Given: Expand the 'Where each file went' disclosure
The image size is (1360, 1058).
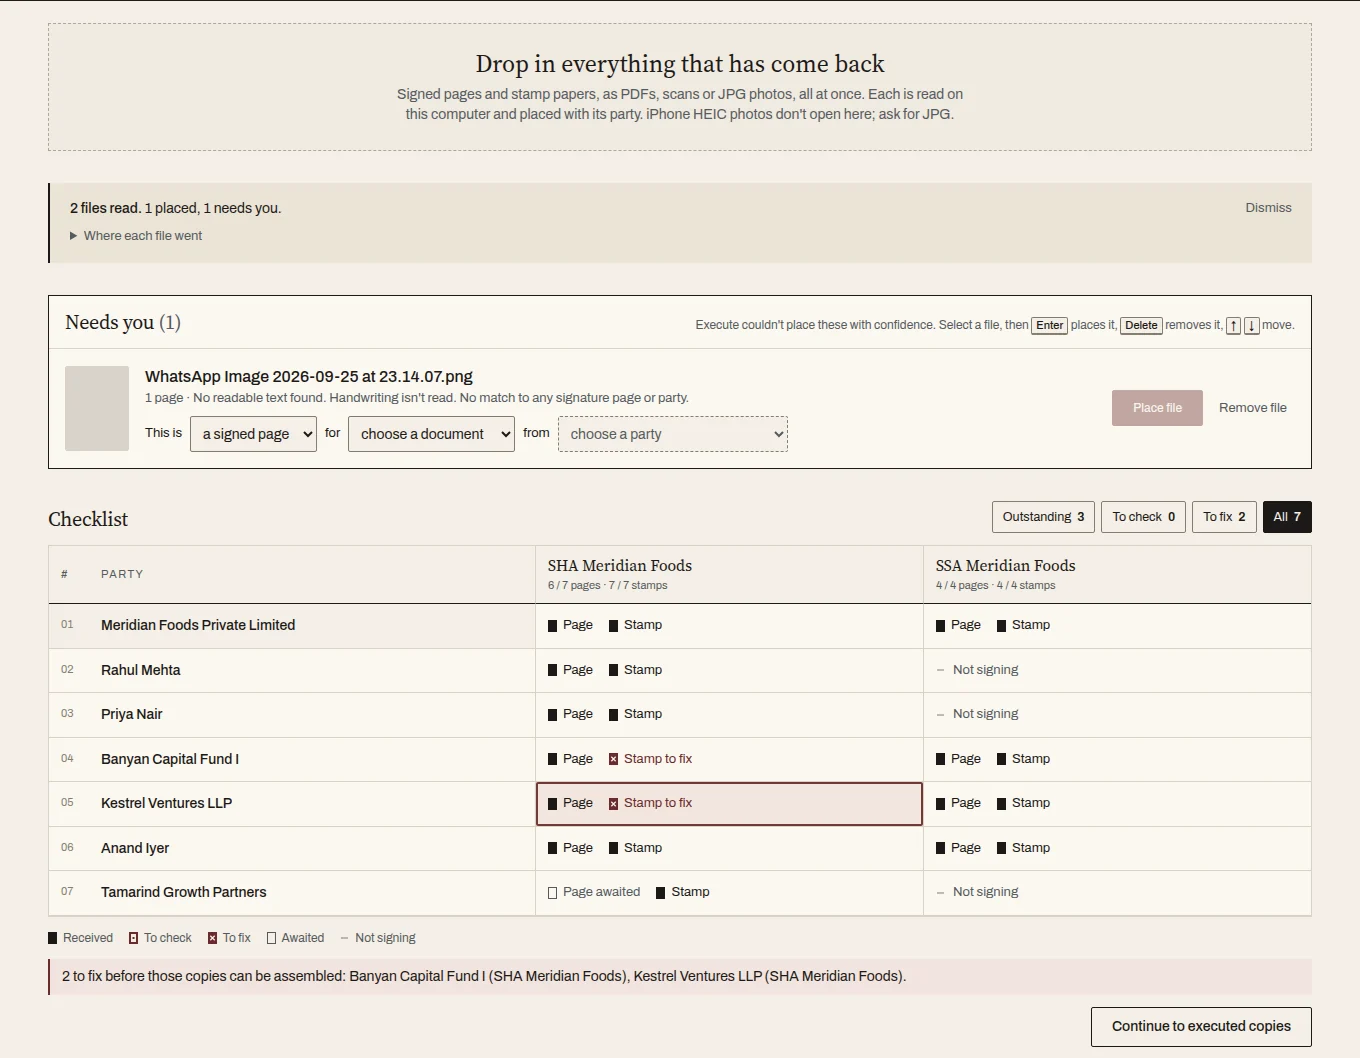Looking at the screenshot, I should pyautogui.click(x=136, y=236).
